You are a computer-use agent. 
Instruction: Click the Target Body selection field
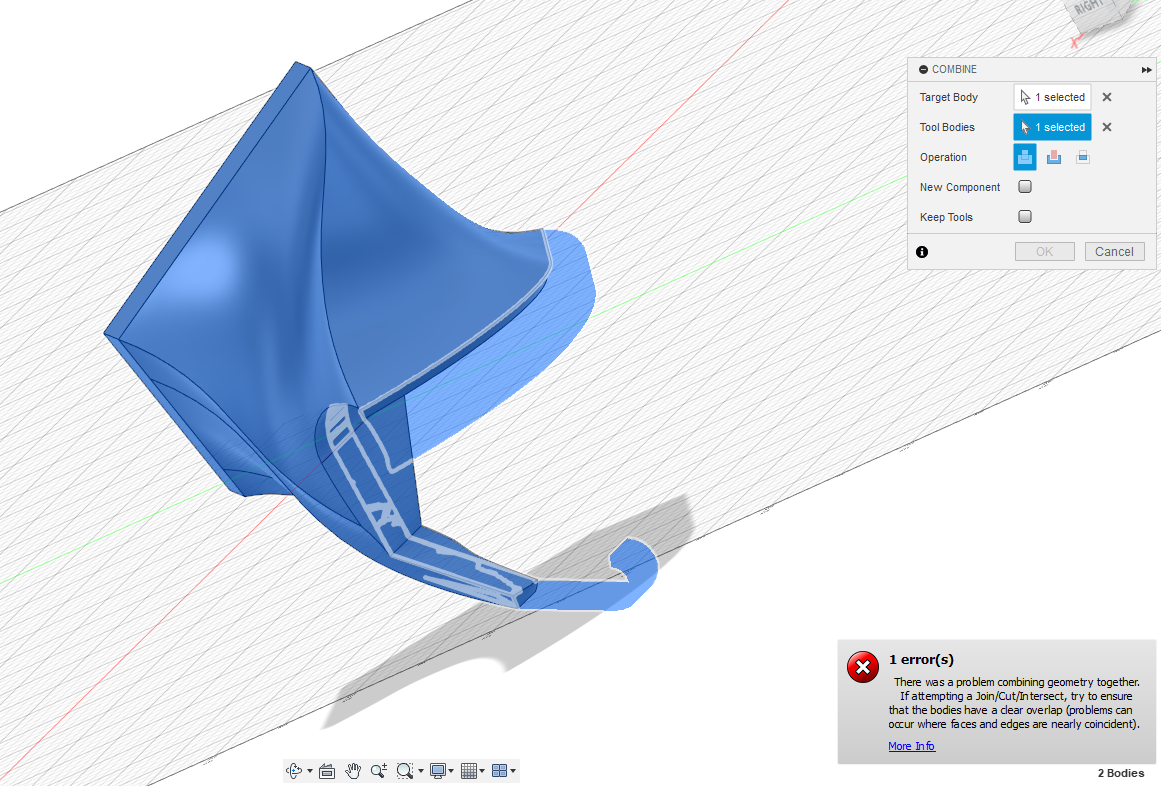click(1052, 97)
